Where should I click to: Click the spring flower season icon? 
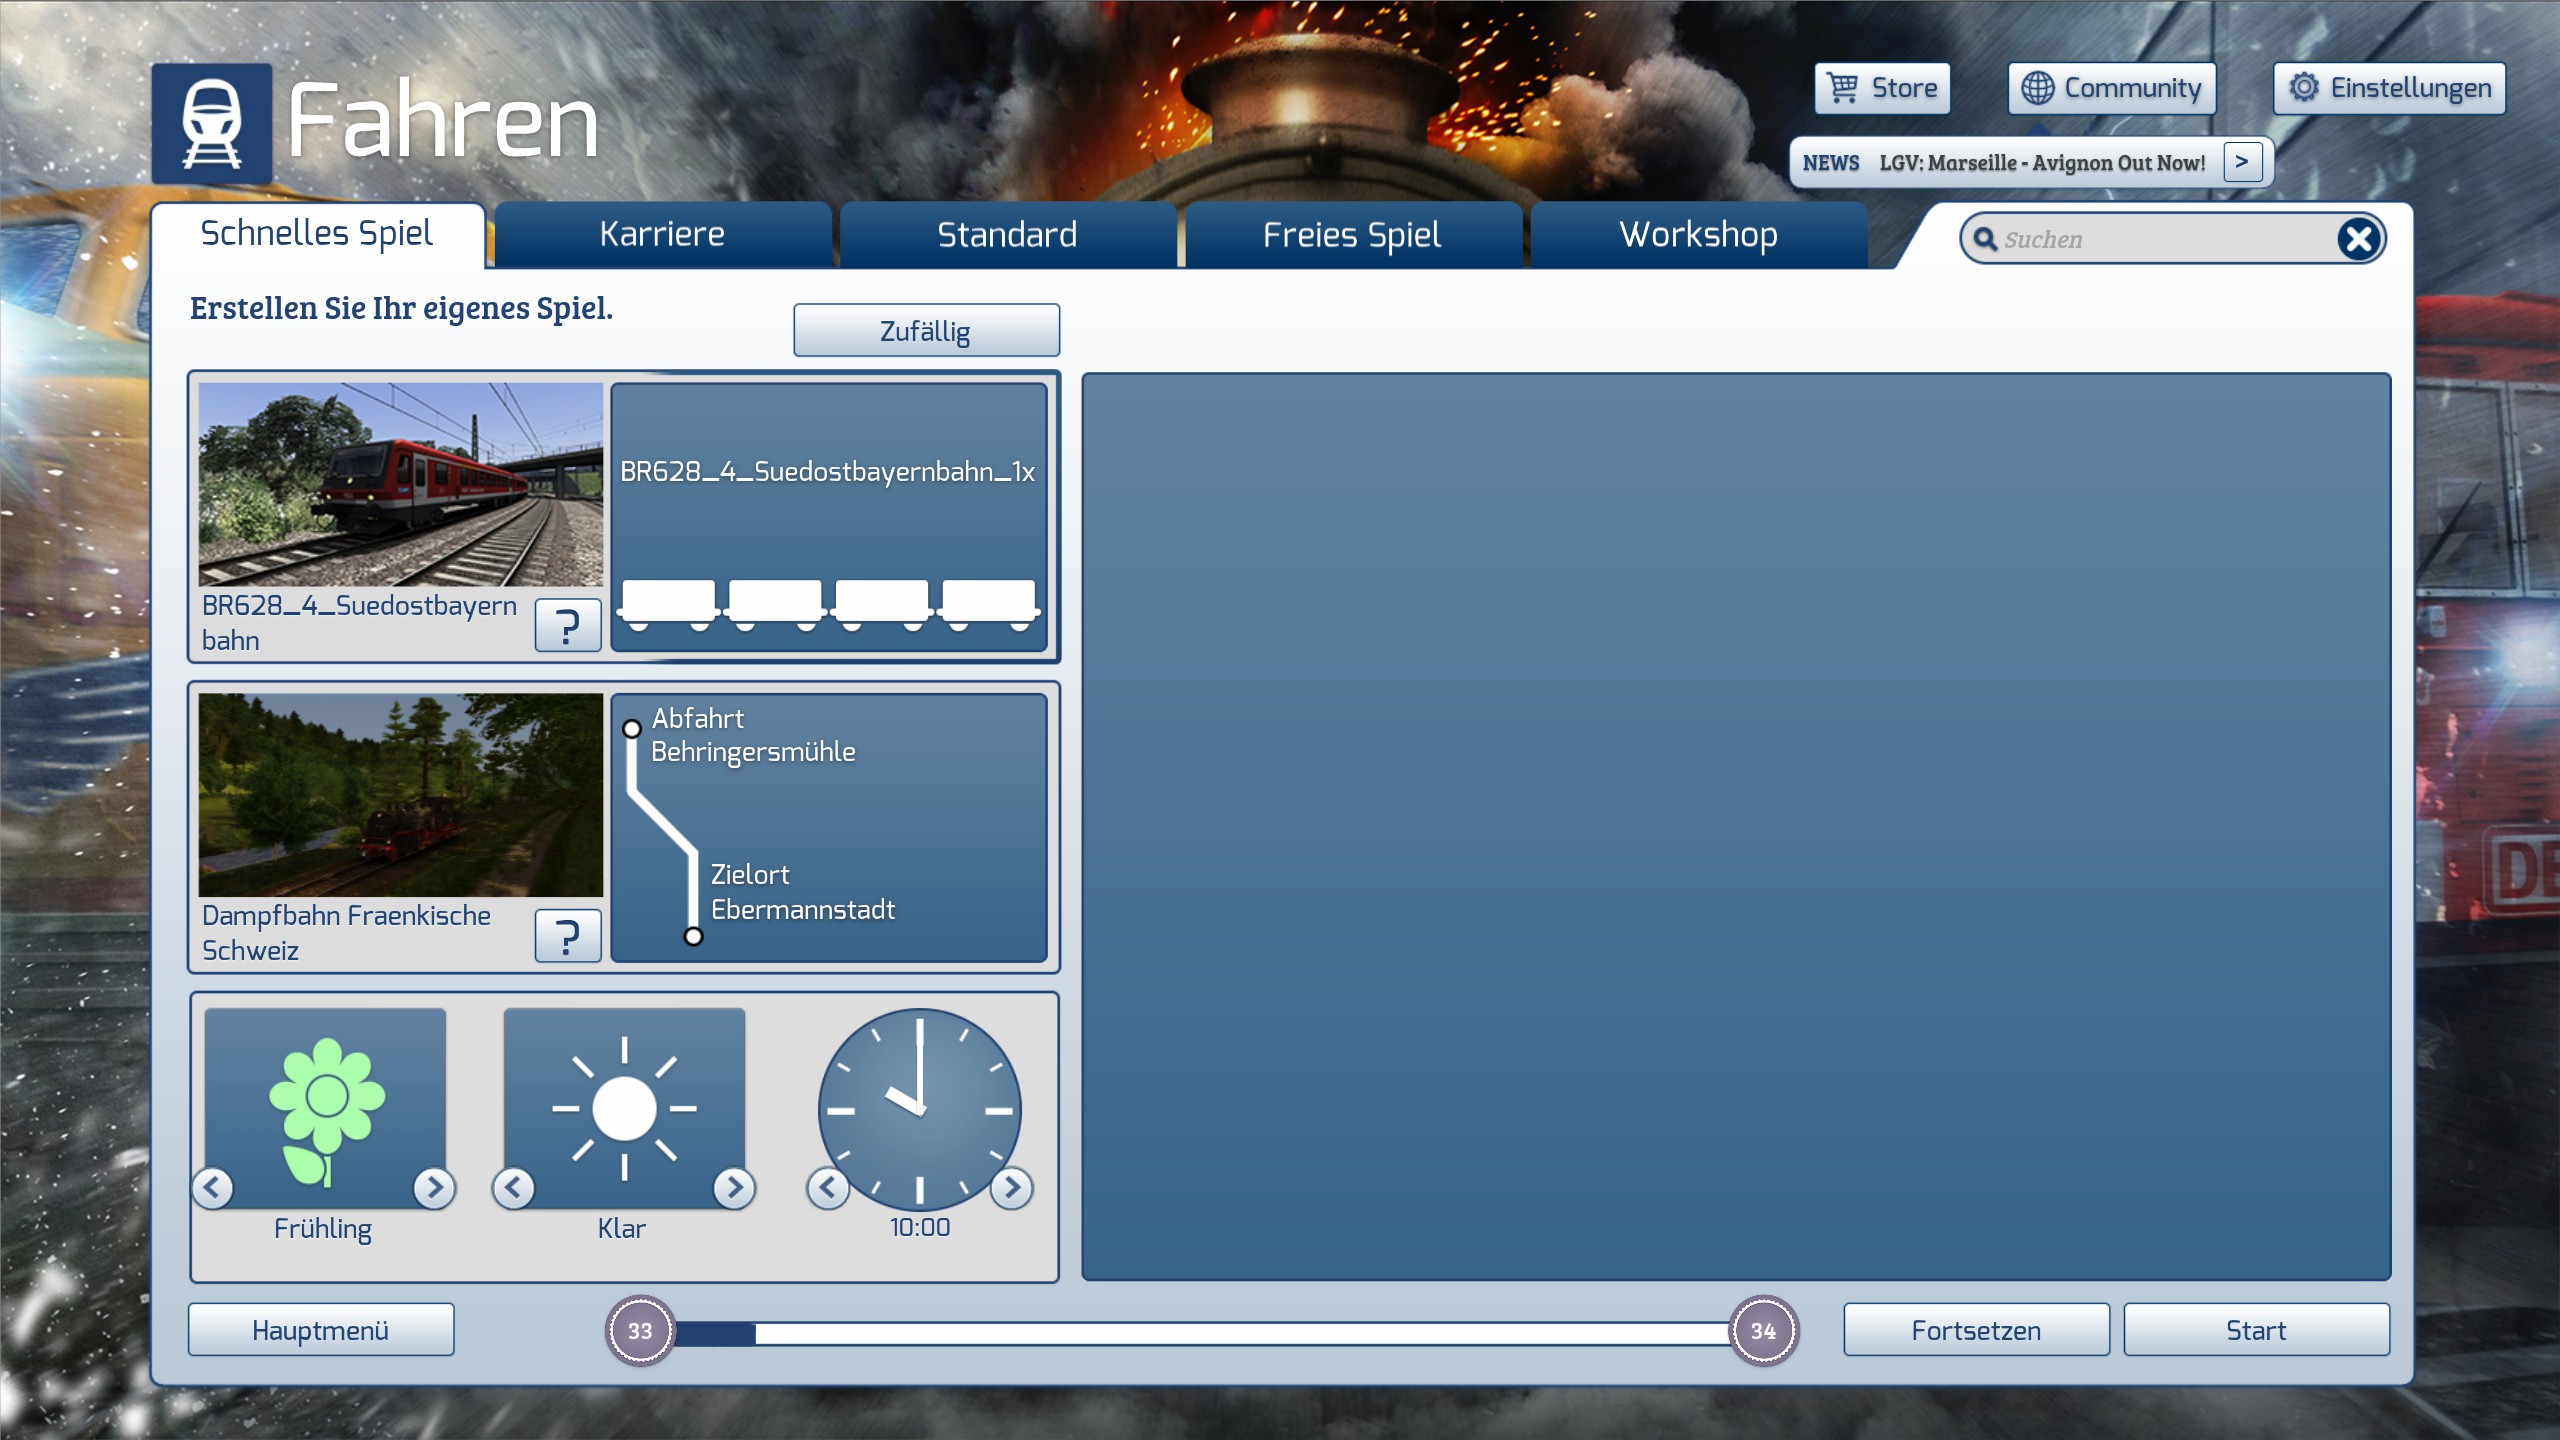point(325,1108)
